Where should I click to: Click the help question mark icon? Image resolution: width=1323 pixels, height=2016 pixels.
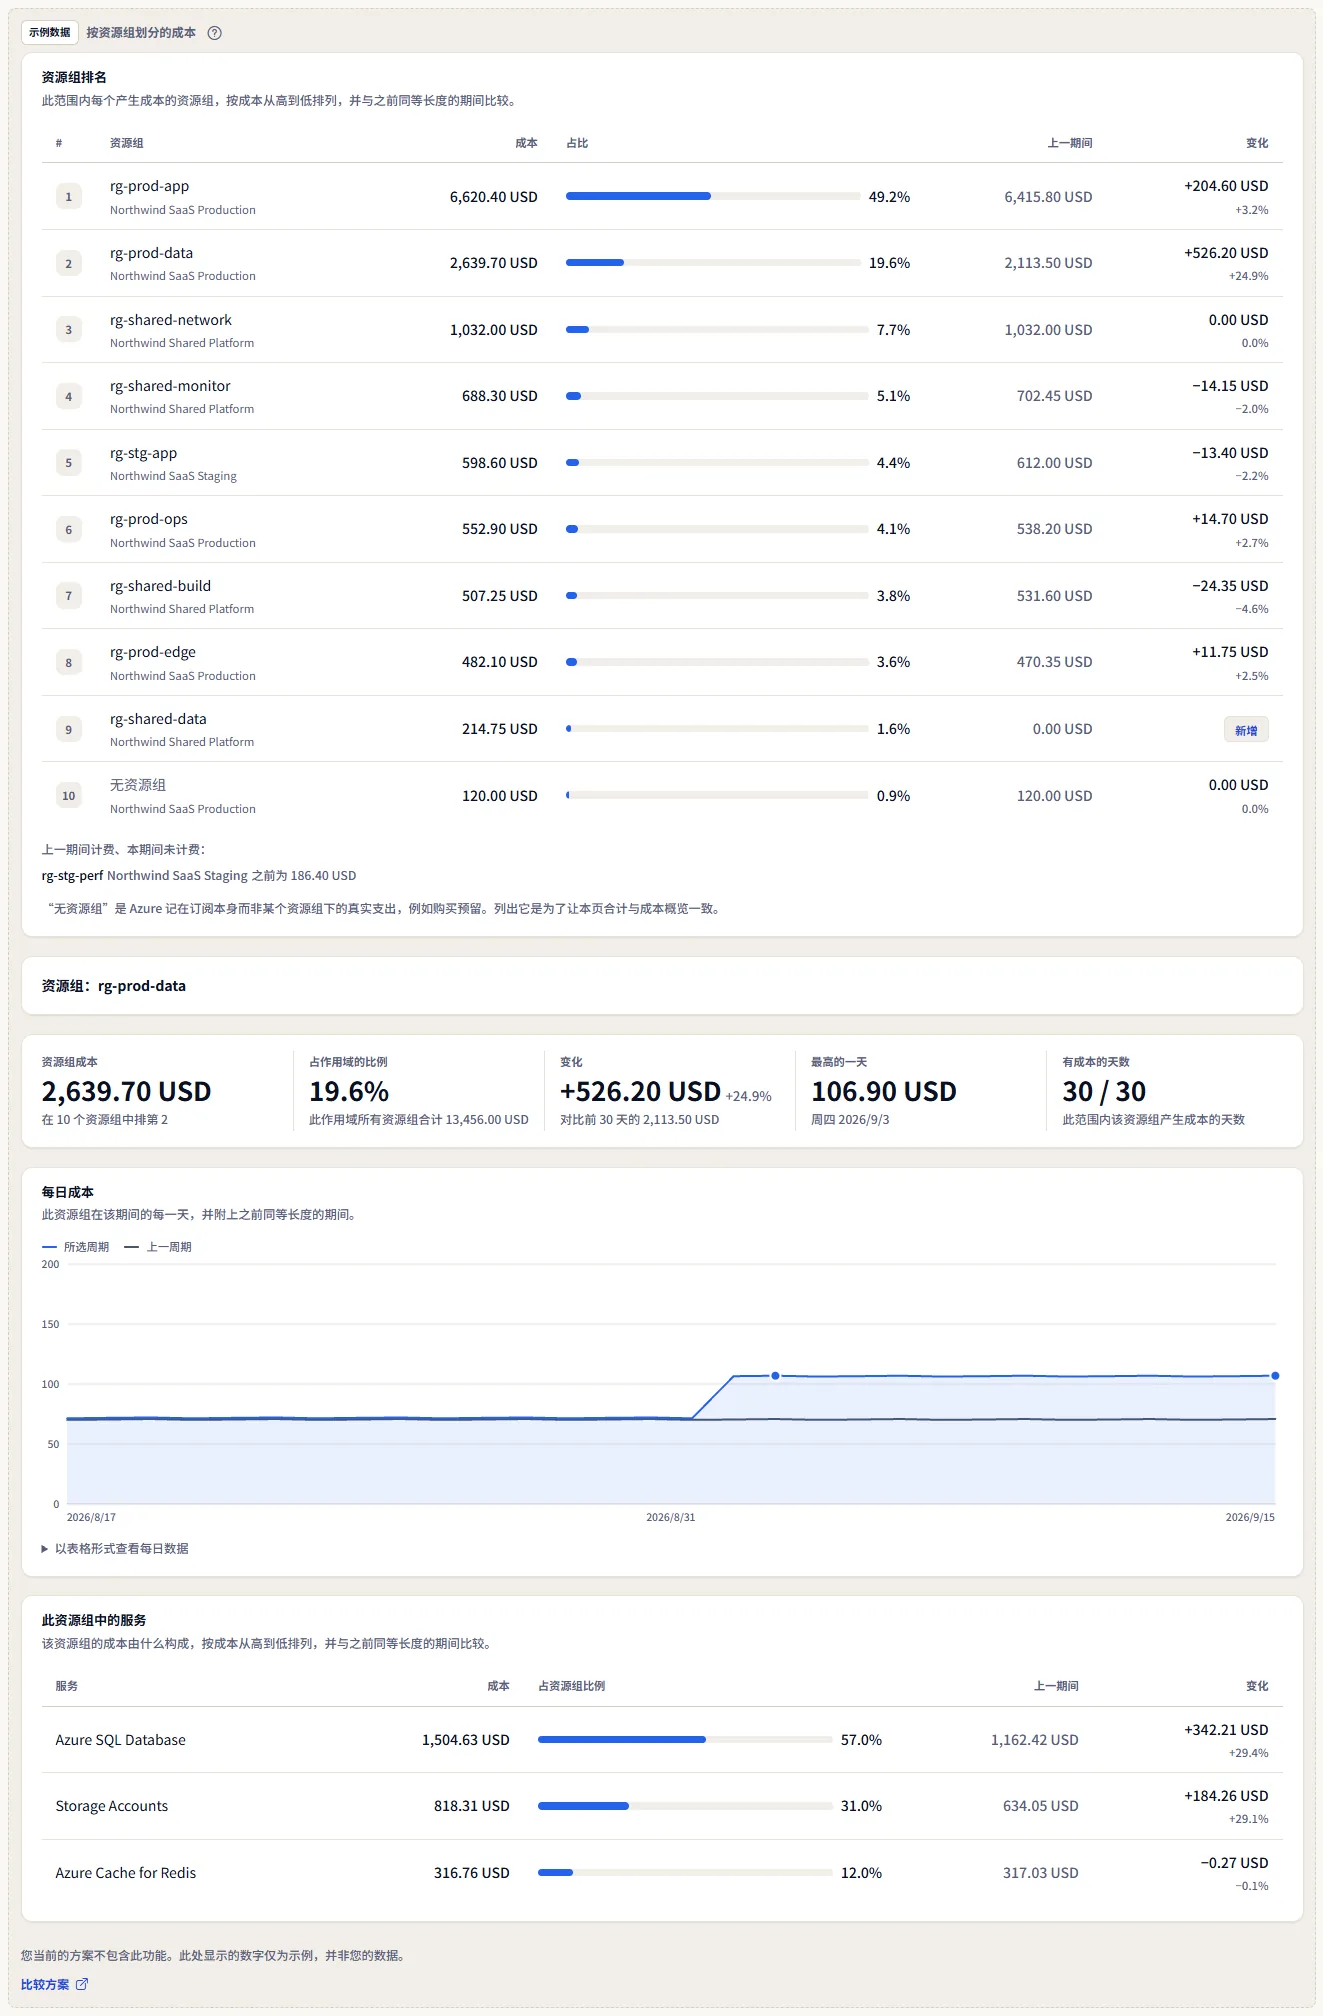214,33
